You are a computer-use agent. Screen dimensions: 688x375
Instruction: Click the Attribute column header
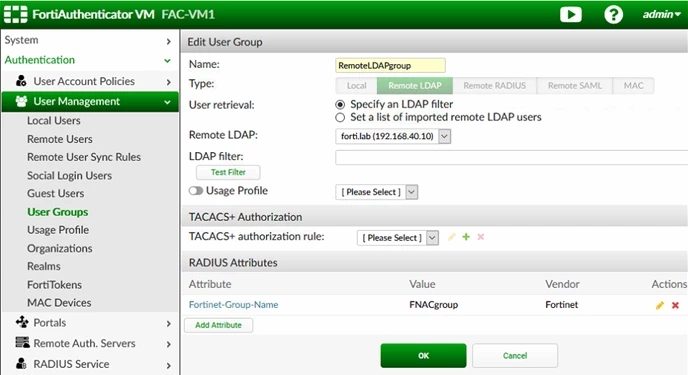(x=210, y=284)
